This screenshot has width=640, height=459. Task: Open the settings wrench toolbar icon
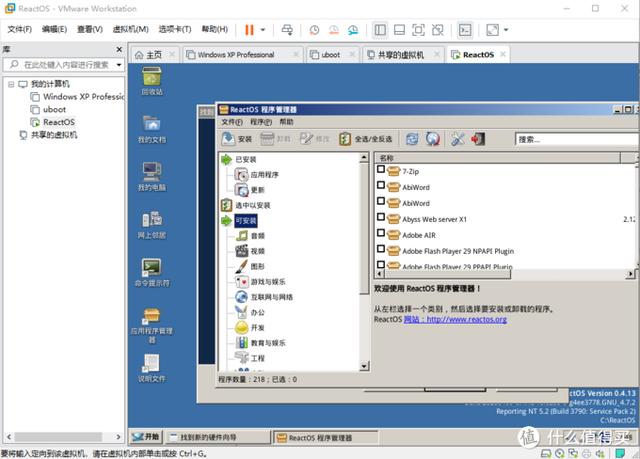pyautogui.click(x=458, y=139)
